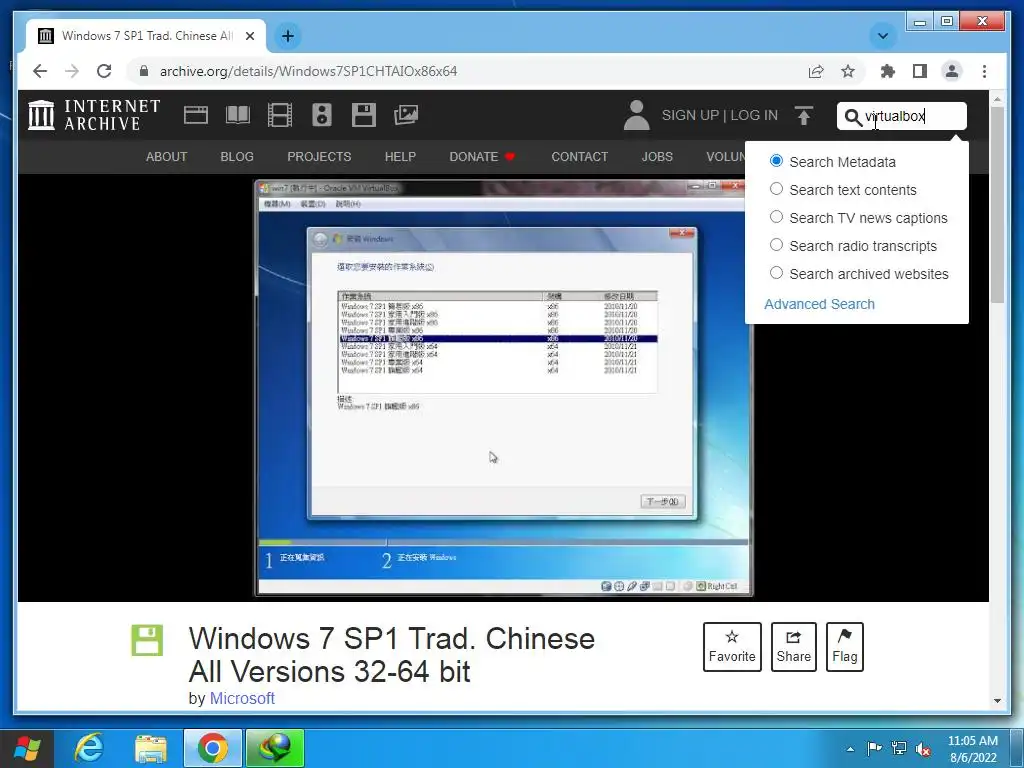The width and height of the screenshot is (1024, 768).
Task: Click the search magnifier icon
Action: 852,117
